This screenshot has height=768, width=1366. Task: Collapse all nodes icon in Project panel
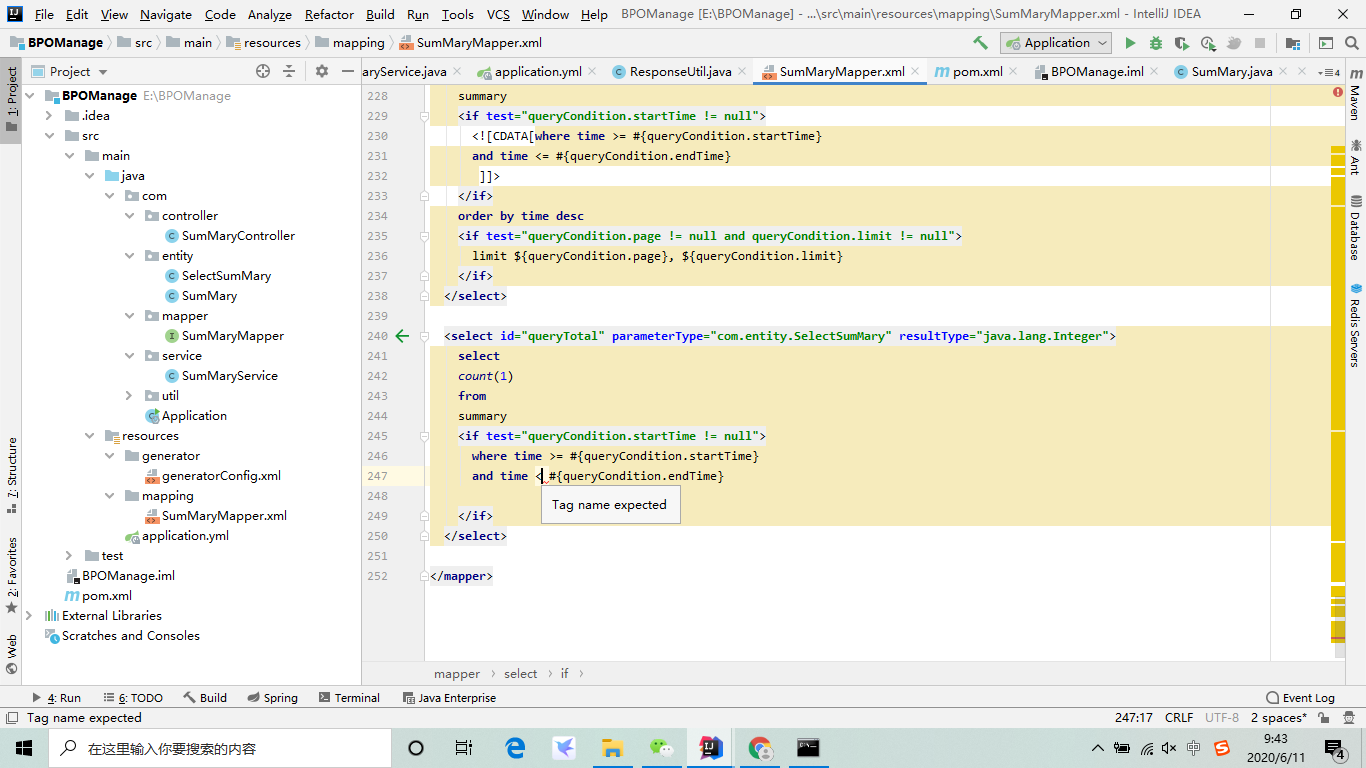[289, 71]
